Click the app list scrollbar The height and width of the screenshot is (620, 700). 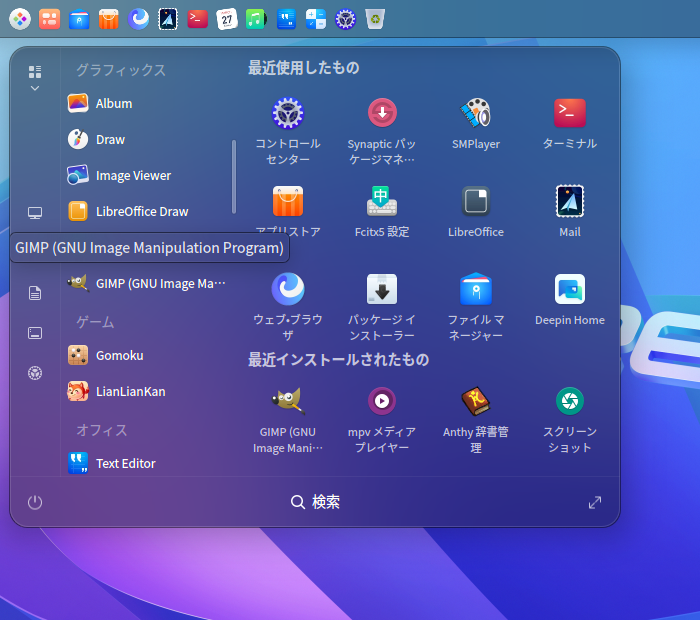[233, 177]
